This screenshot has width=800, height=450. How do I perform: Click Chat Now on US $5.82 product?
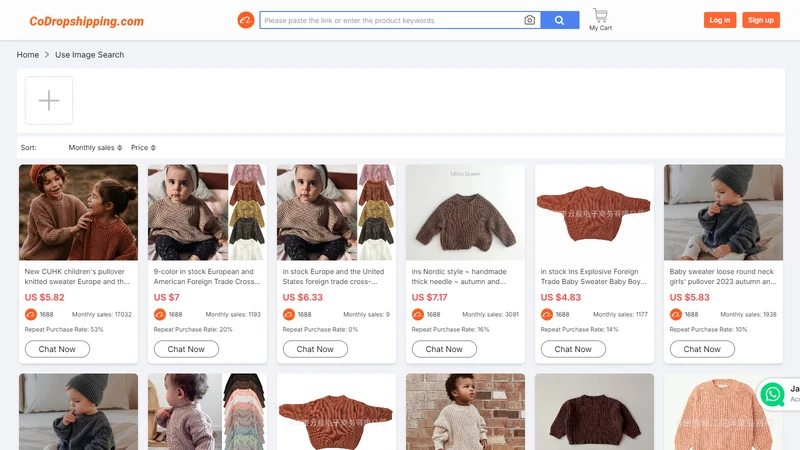(57, 349)
